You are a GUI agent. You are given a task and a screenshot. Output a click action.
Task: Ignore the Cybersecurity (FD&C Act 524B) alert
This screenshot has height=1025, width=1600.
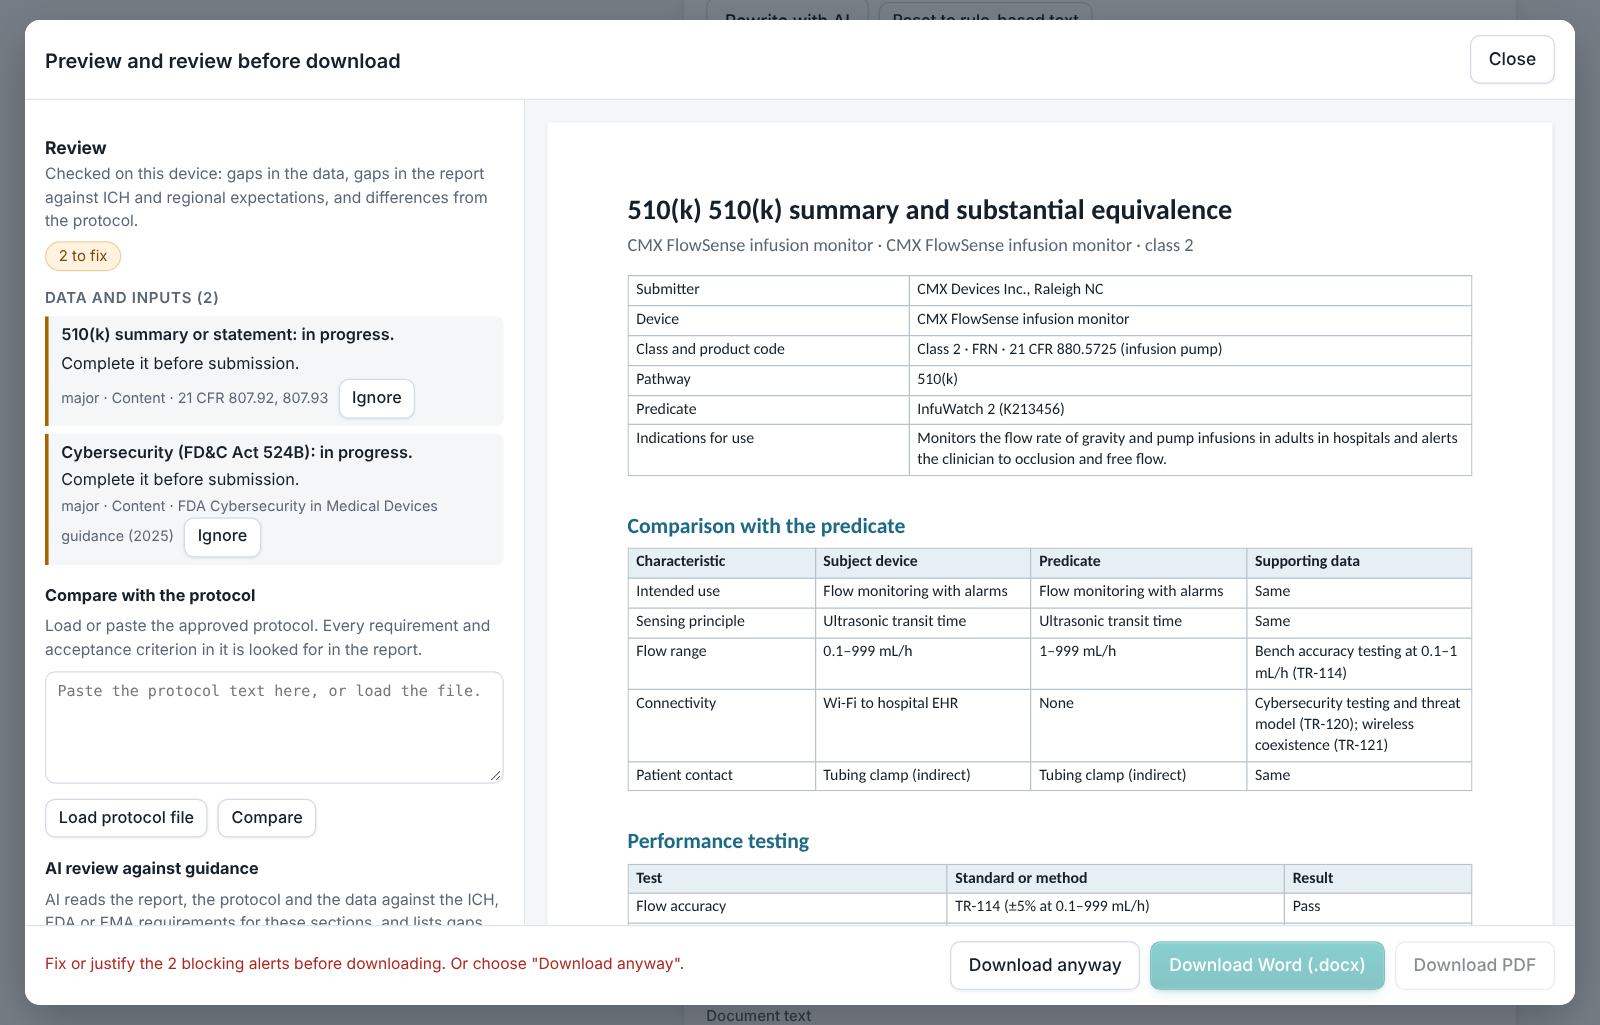point(222,536)
